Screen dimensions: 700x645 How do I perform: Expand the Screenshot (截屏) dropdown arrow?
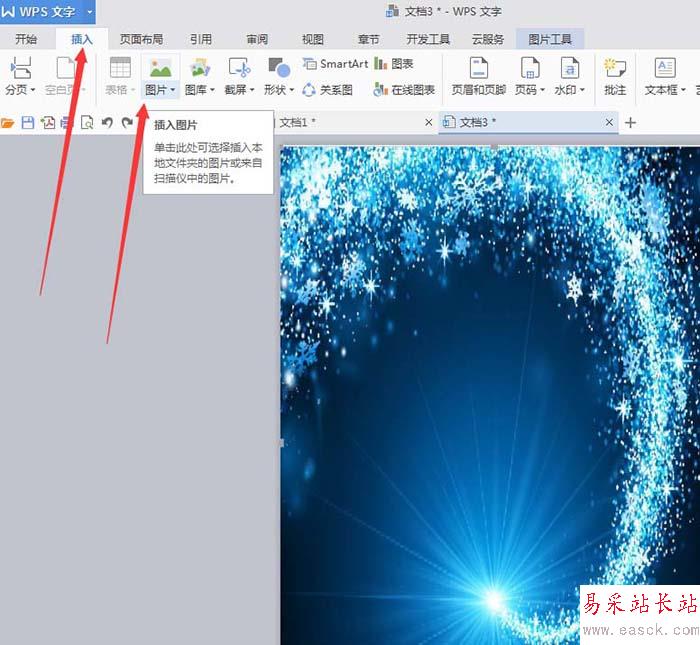[252, 90]
